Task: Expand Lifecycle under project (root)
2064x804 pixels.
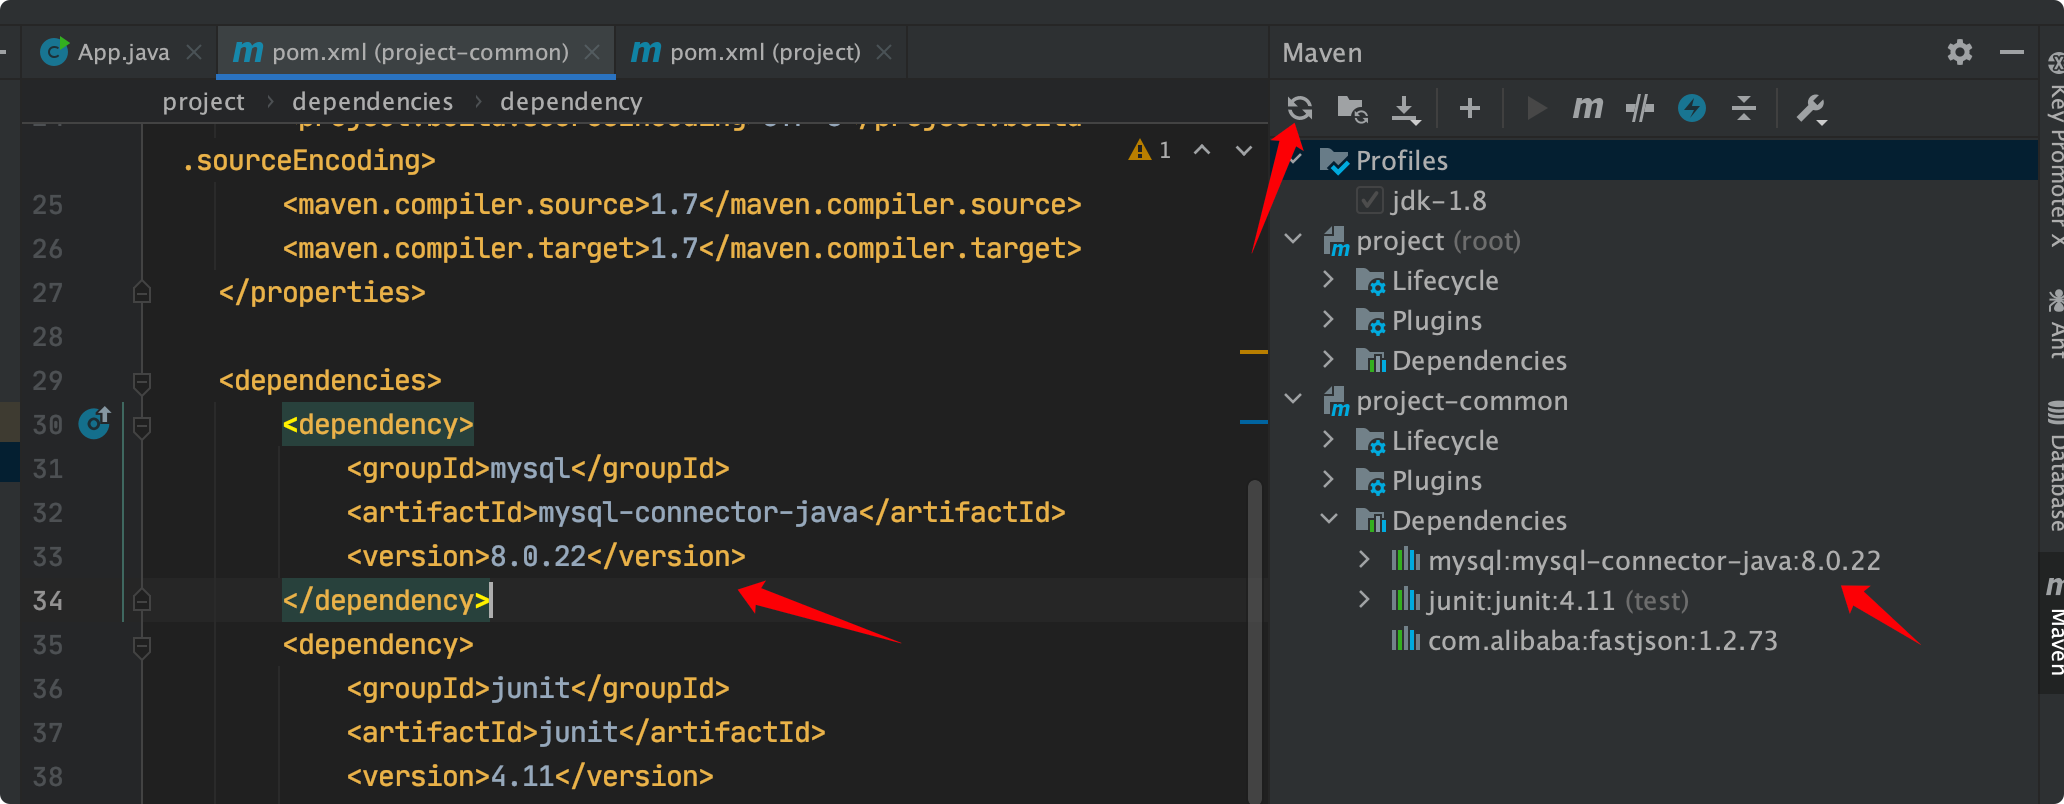Action: (1328, 280)
